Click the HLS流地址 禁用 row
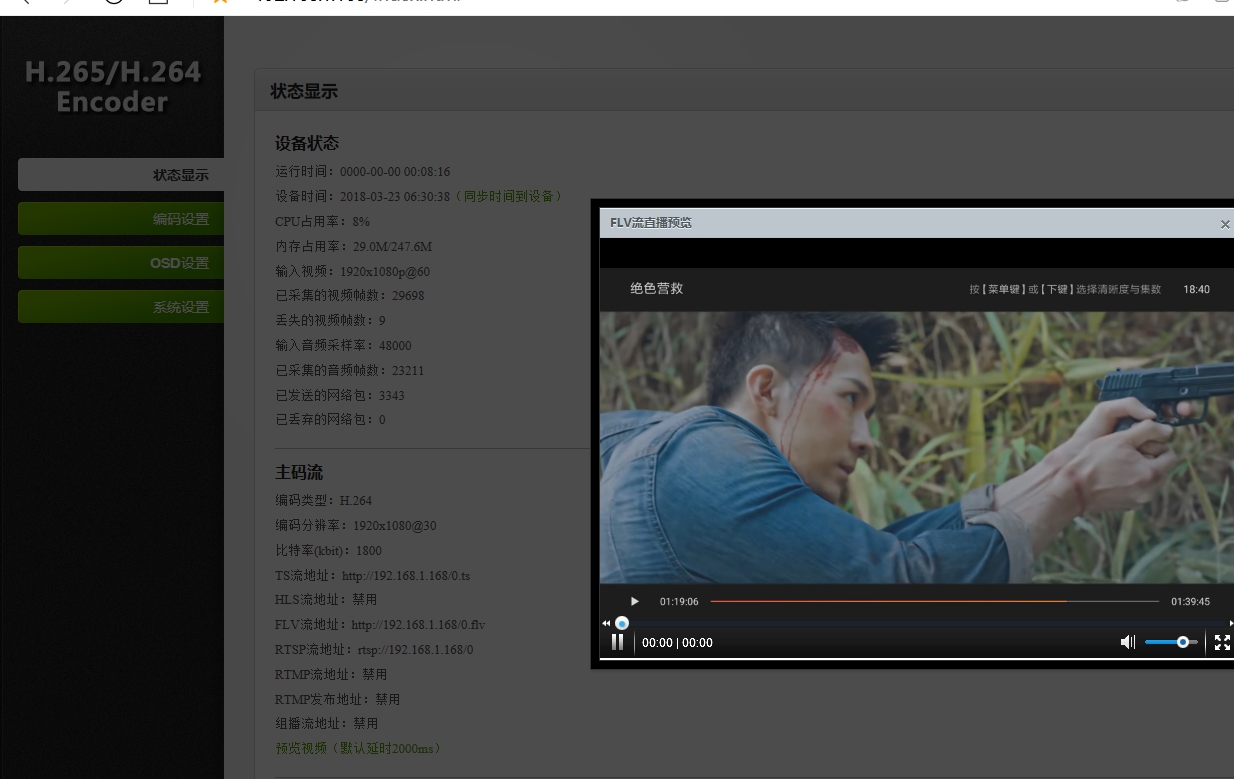Screen dimensions: 1234x779 [326, 599]
